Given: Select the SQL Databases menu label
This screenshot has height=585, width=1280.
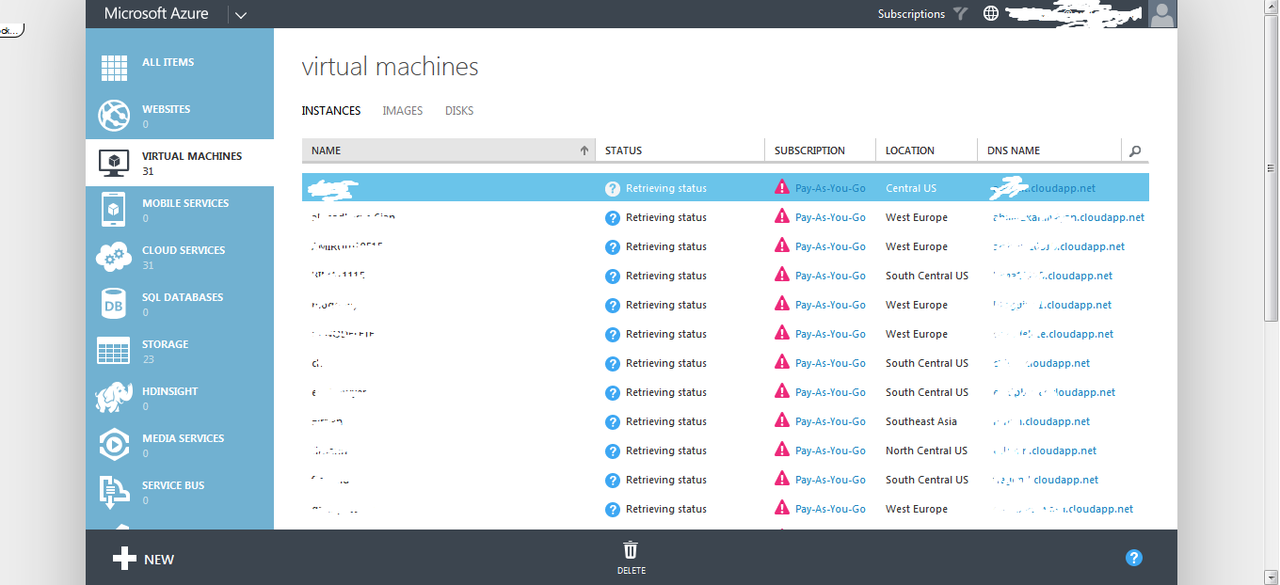Looking at the screenshot, I should click(x=183, y=297).
